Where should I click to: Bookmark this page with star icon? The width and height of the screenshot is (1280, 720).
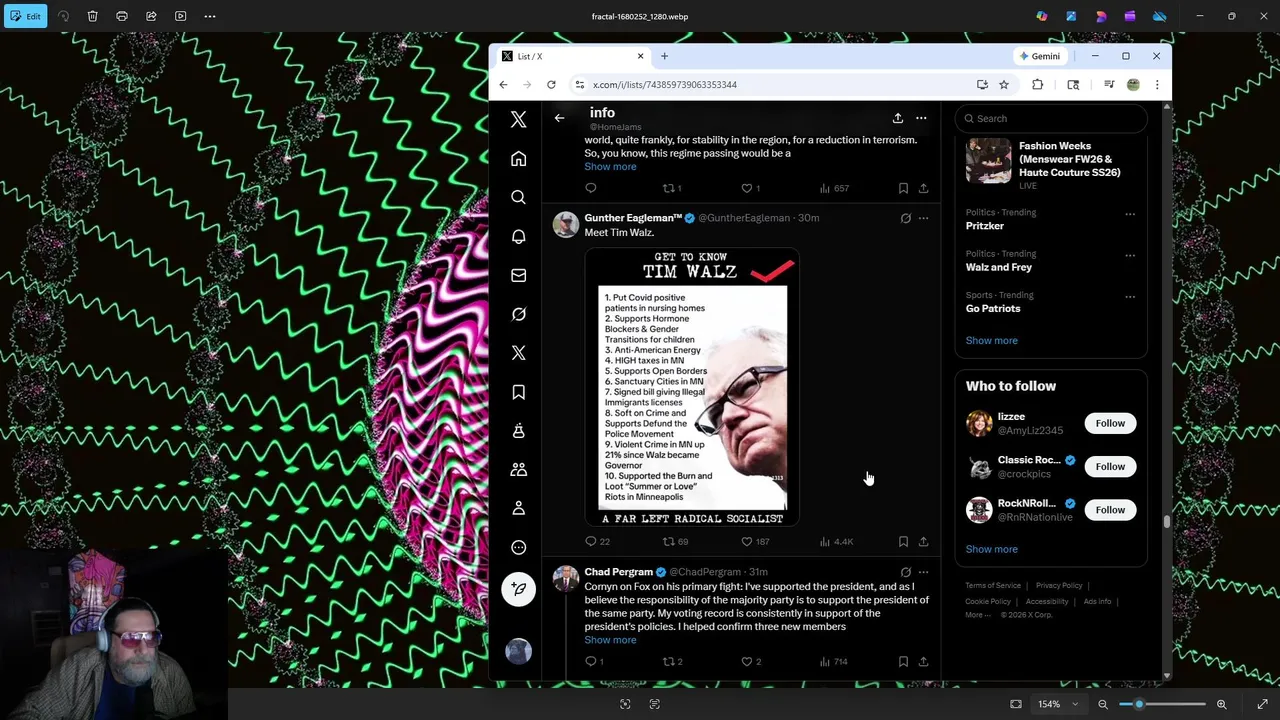click(1004, 85)
